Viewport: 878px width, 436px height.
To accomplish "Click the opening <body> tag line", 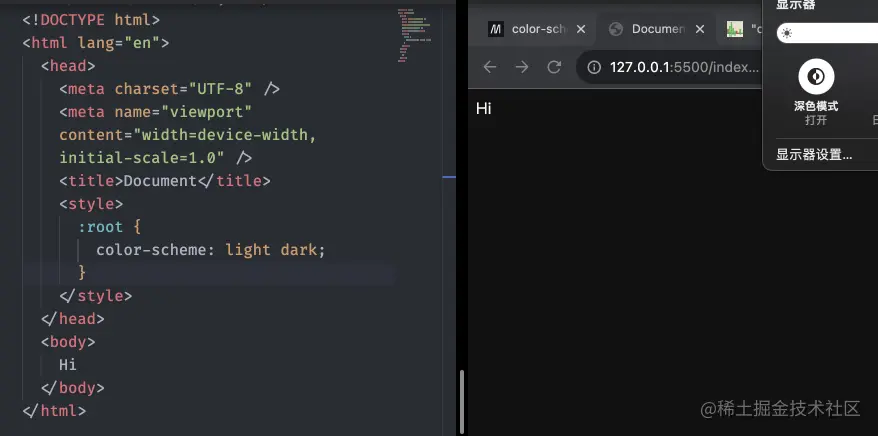I will click(68, 341).
